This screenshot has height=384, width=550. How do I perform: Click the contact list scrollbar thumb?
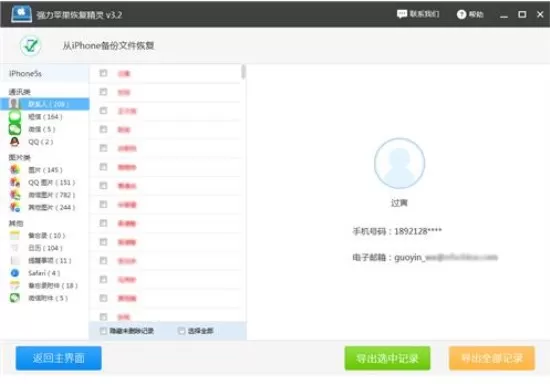pos(243,72)
